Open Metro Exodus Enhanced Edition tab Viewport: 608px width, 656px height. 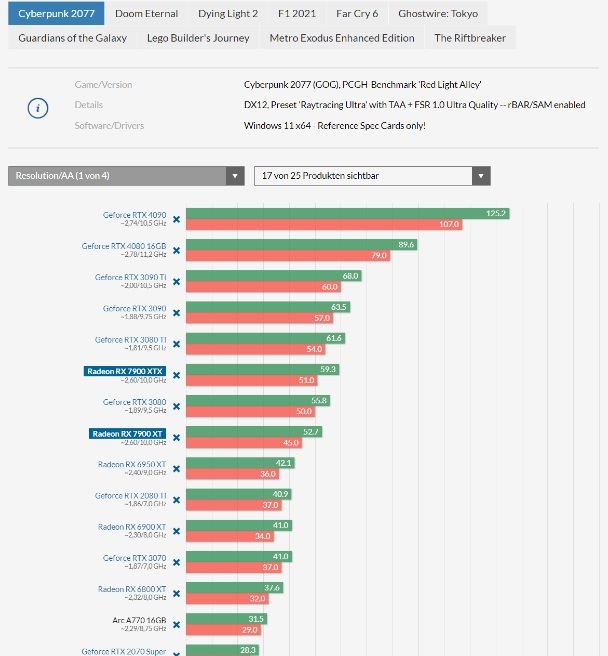[x=342, y=38]
